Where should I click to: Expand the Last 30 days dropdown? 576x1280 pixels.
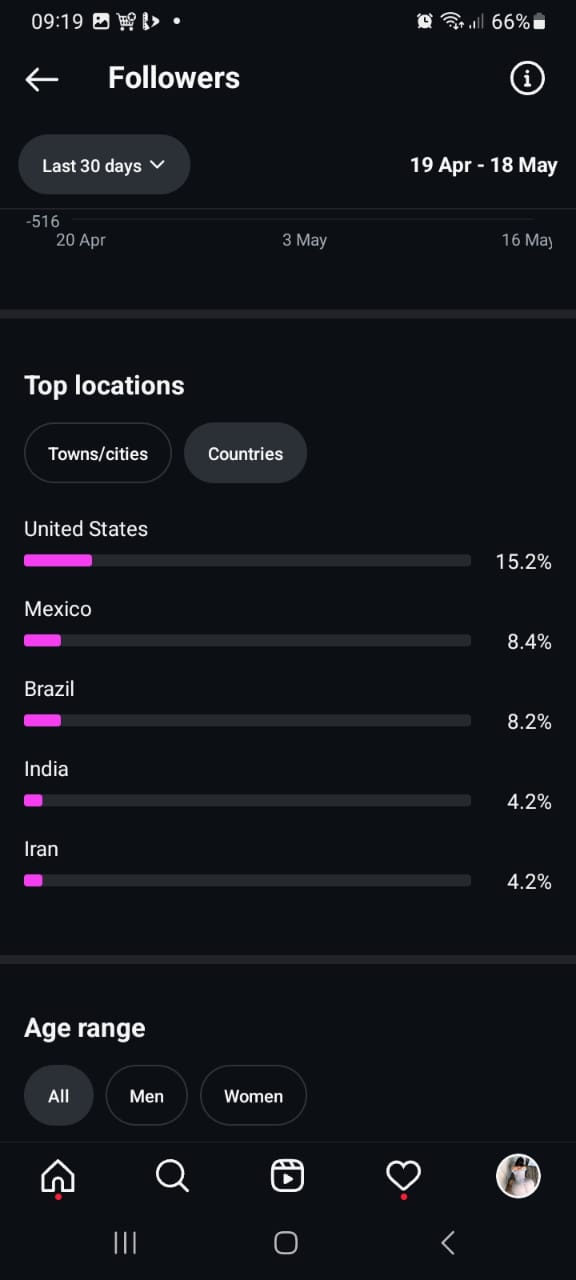pos(104,165)
